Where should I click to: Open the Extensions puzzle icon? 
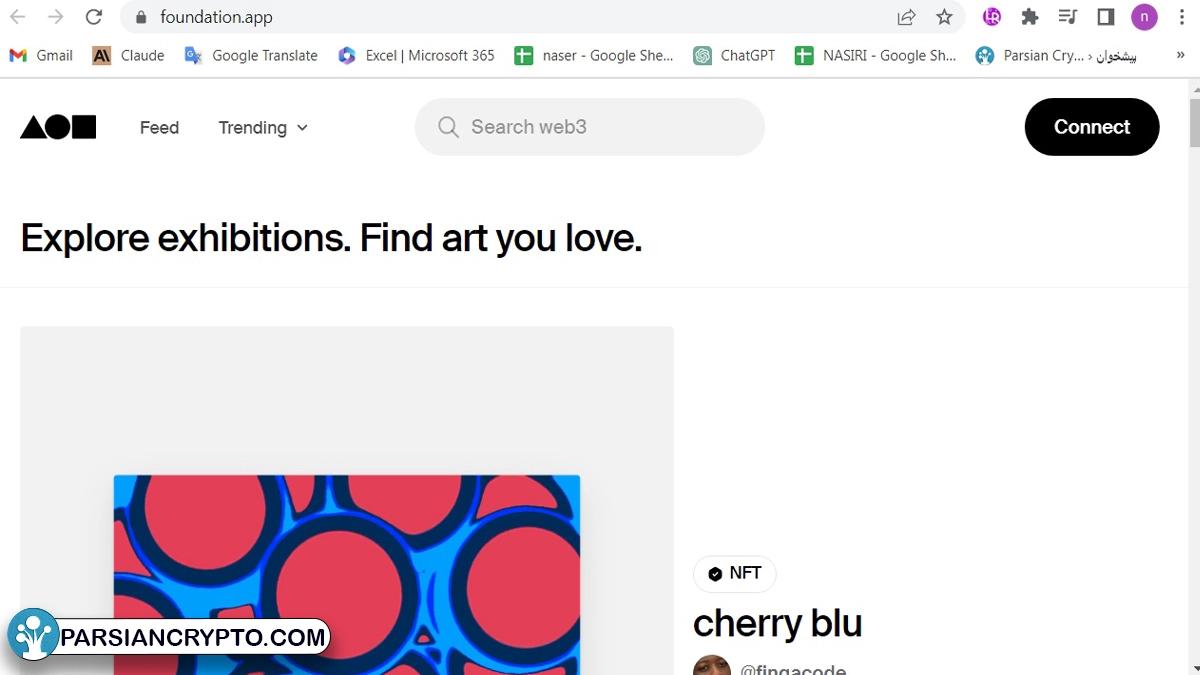click(1030, 17)
